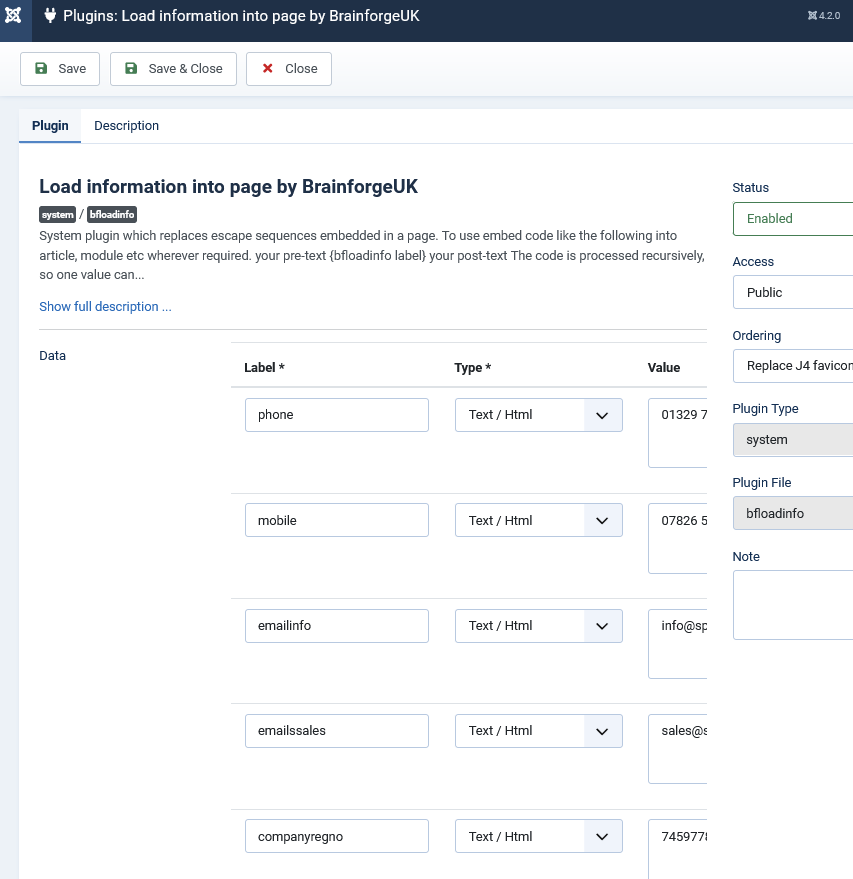The width and height of the screenshot is (853, 879).
Task: Open the Type dropdown for the phone row
Action: (539, 415)
